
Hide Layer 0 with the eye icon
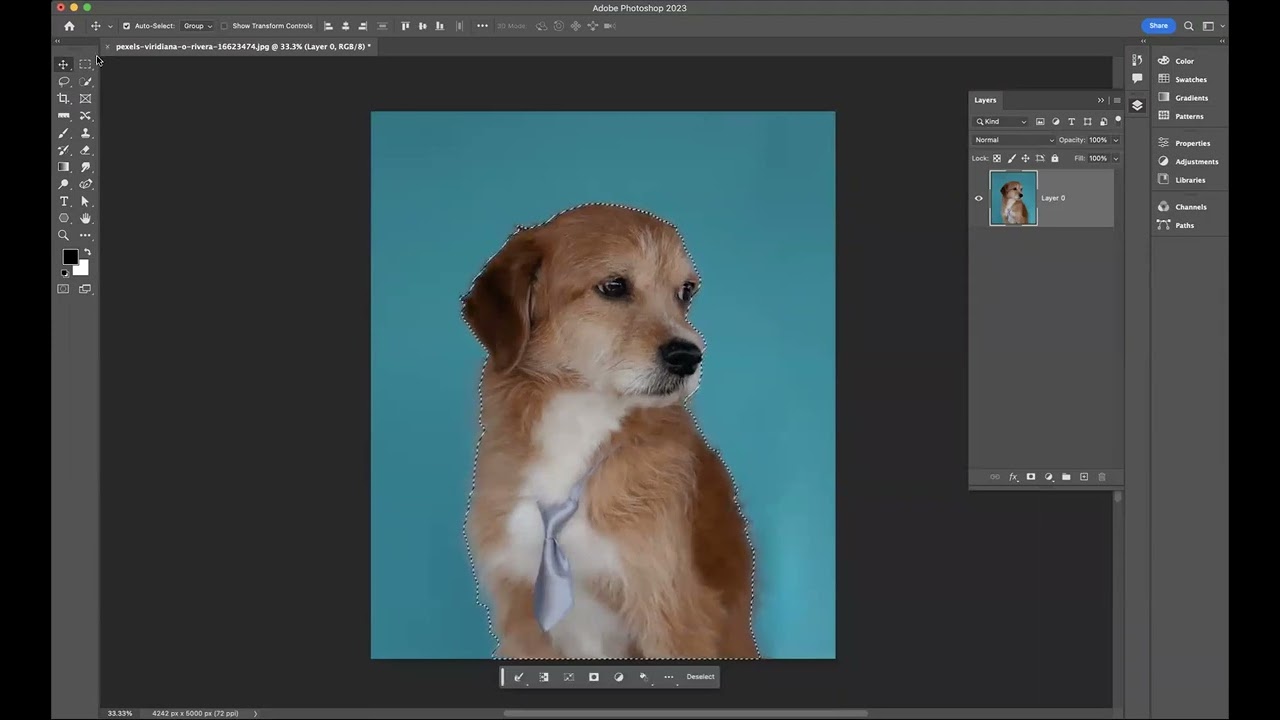979,198
